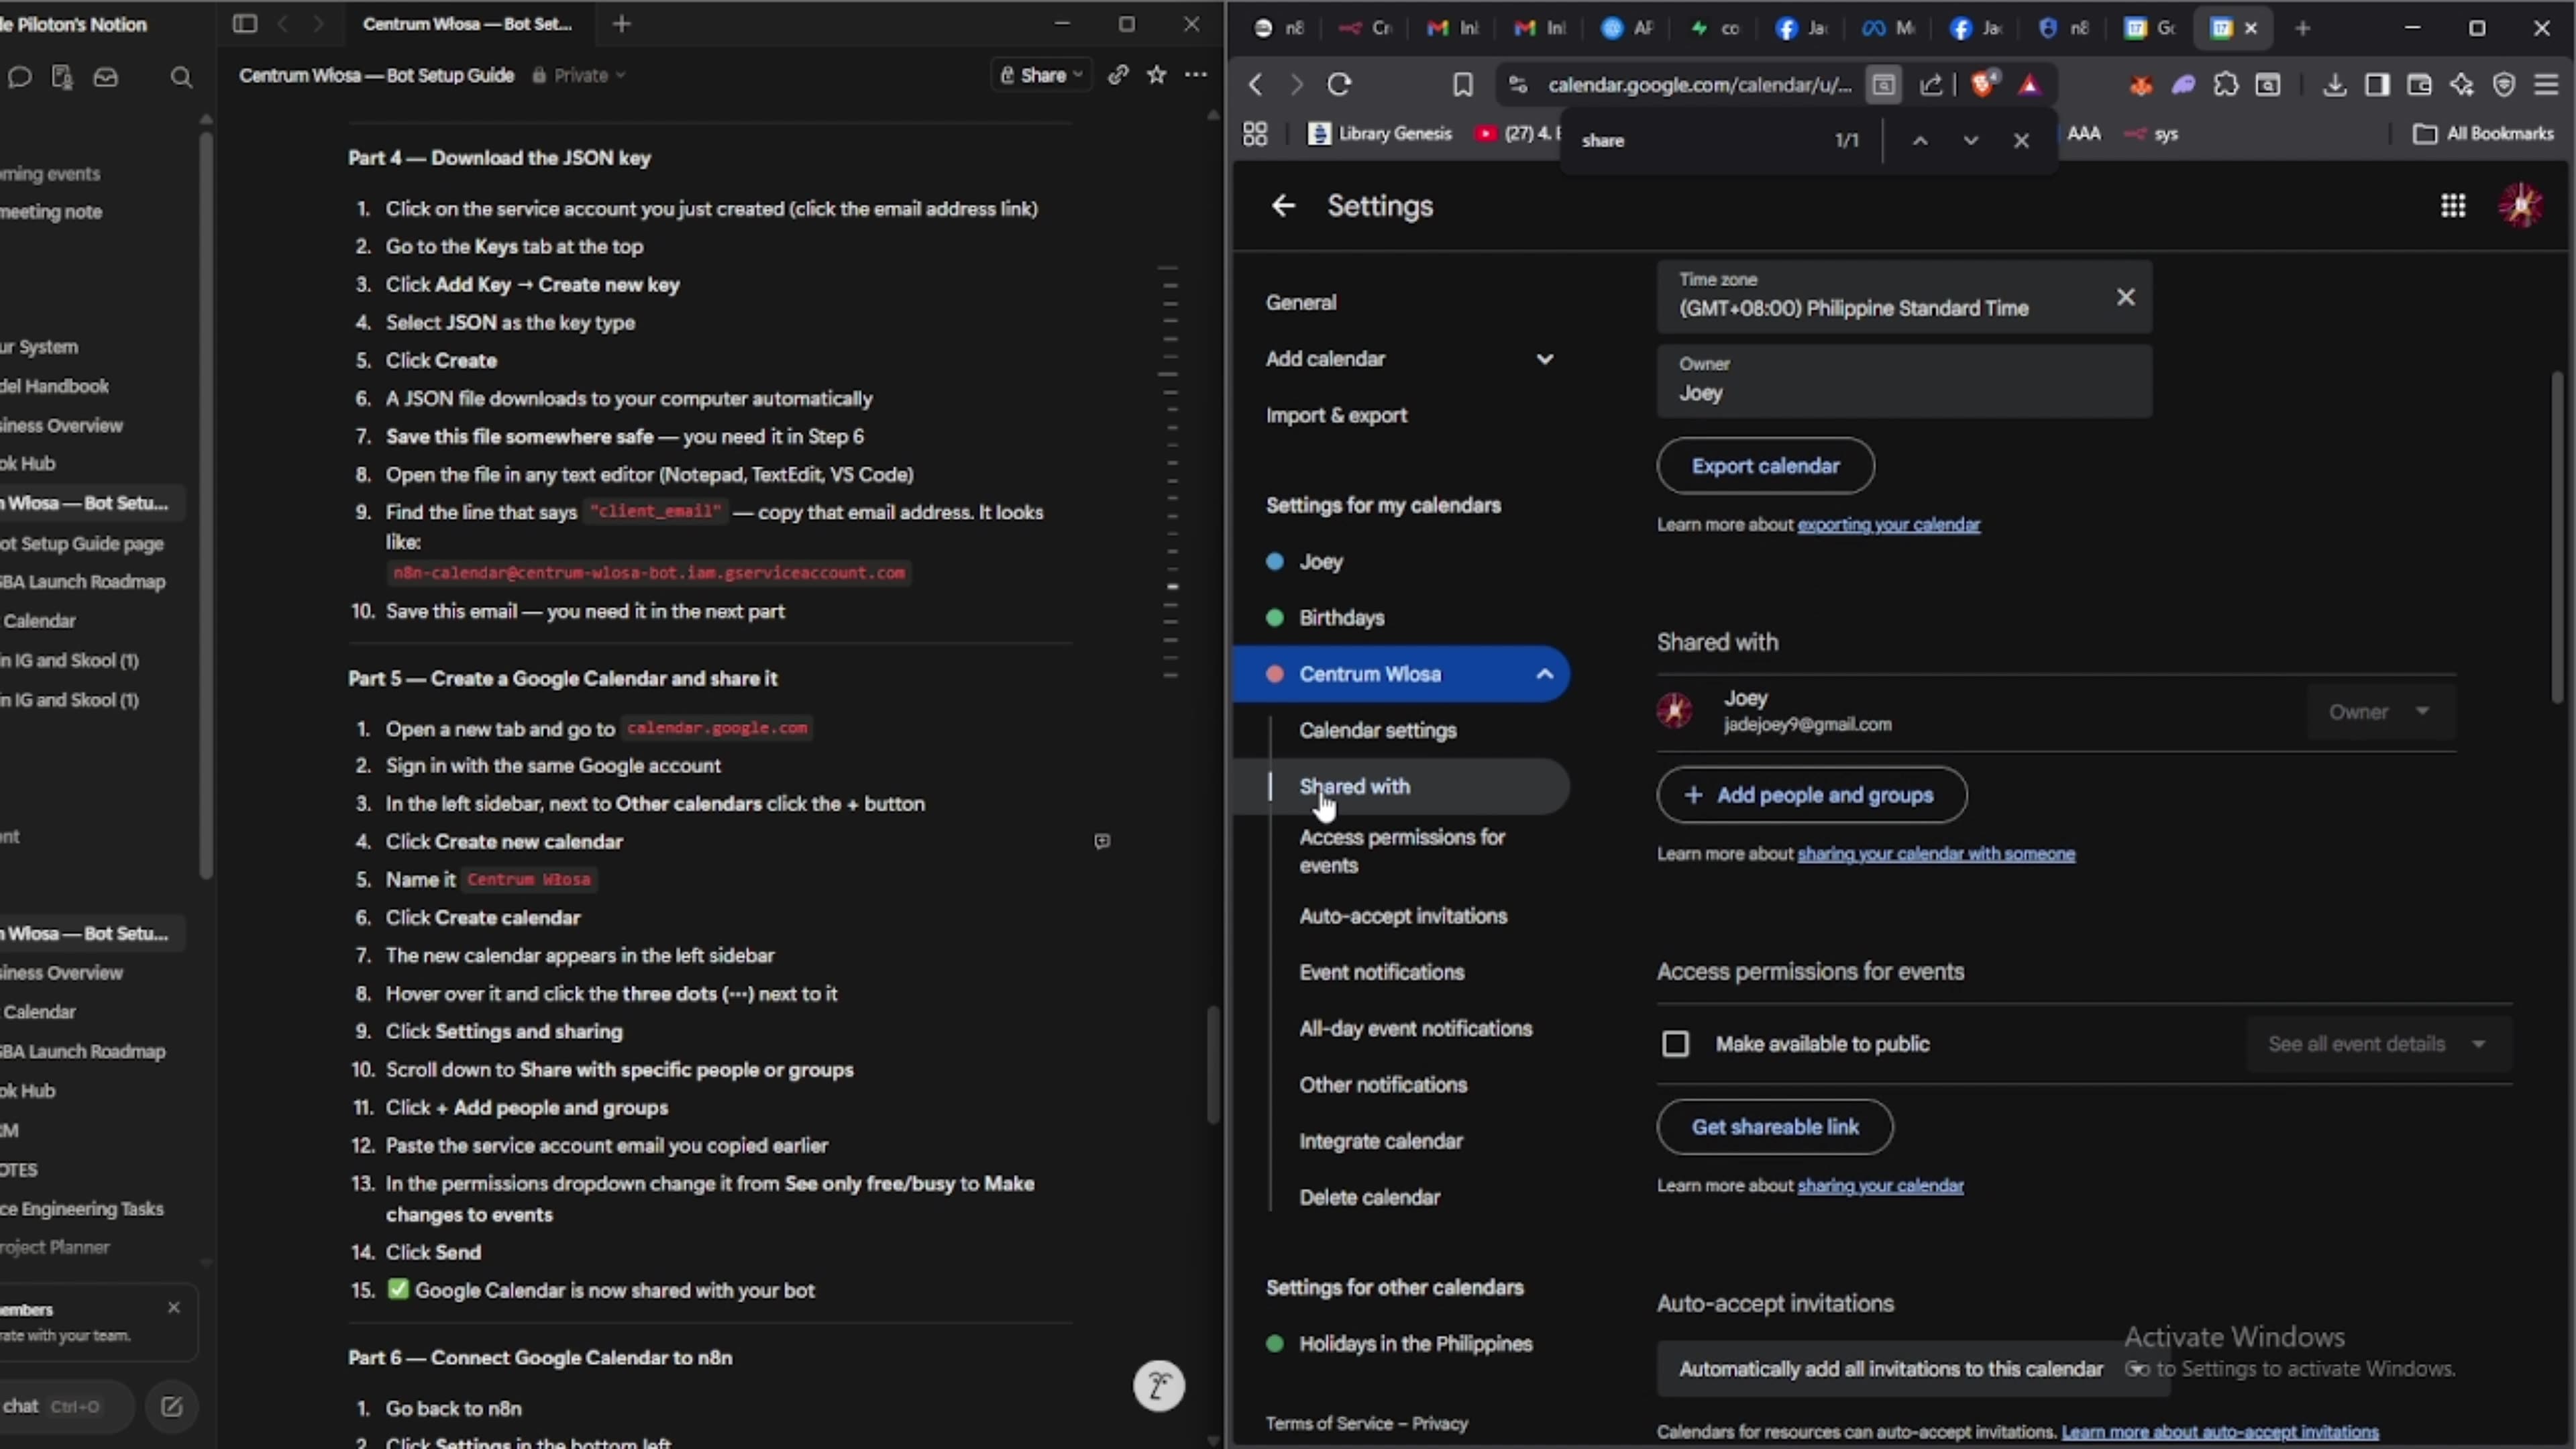Check the Make available to public box
2576x1449 pixels.
coord(1675,1044)
